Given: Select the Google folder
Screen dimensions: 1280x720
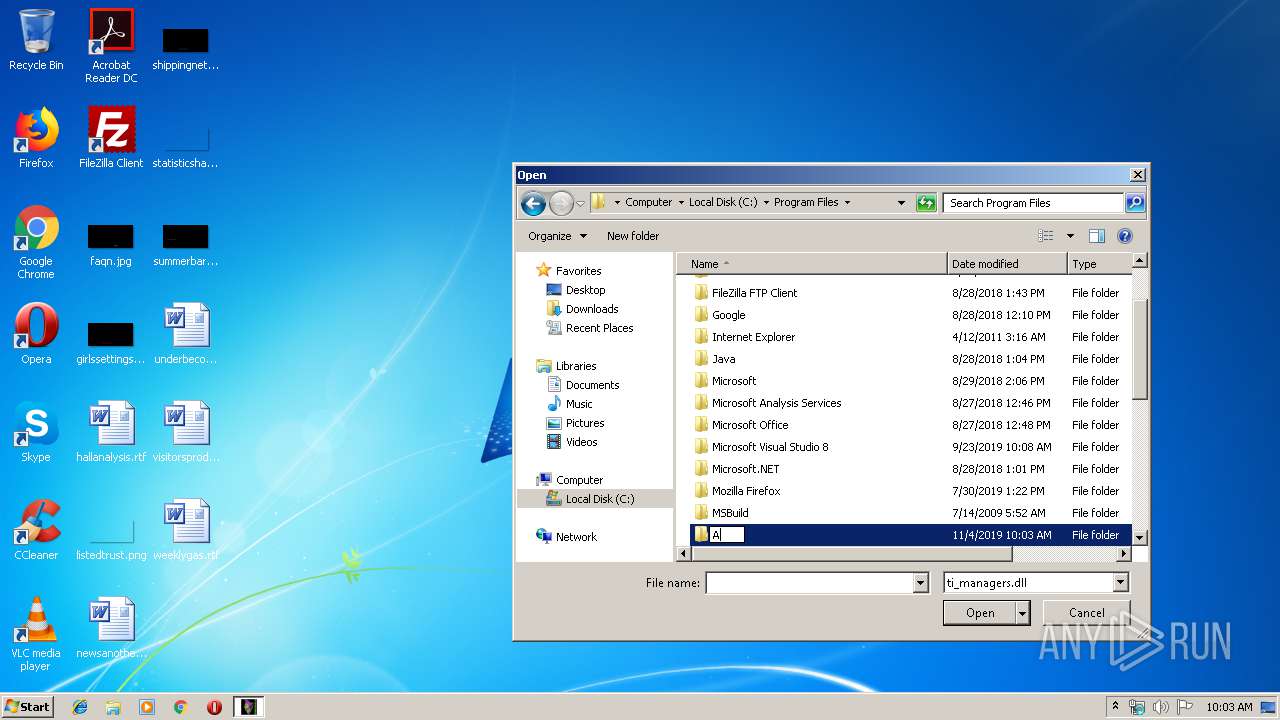Looking at the screenshot, I should click(728, 315).
